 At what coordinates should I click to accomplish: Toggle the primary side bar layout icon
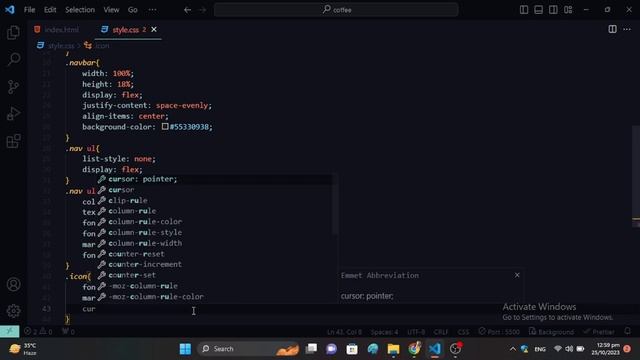tap(524, 9)
